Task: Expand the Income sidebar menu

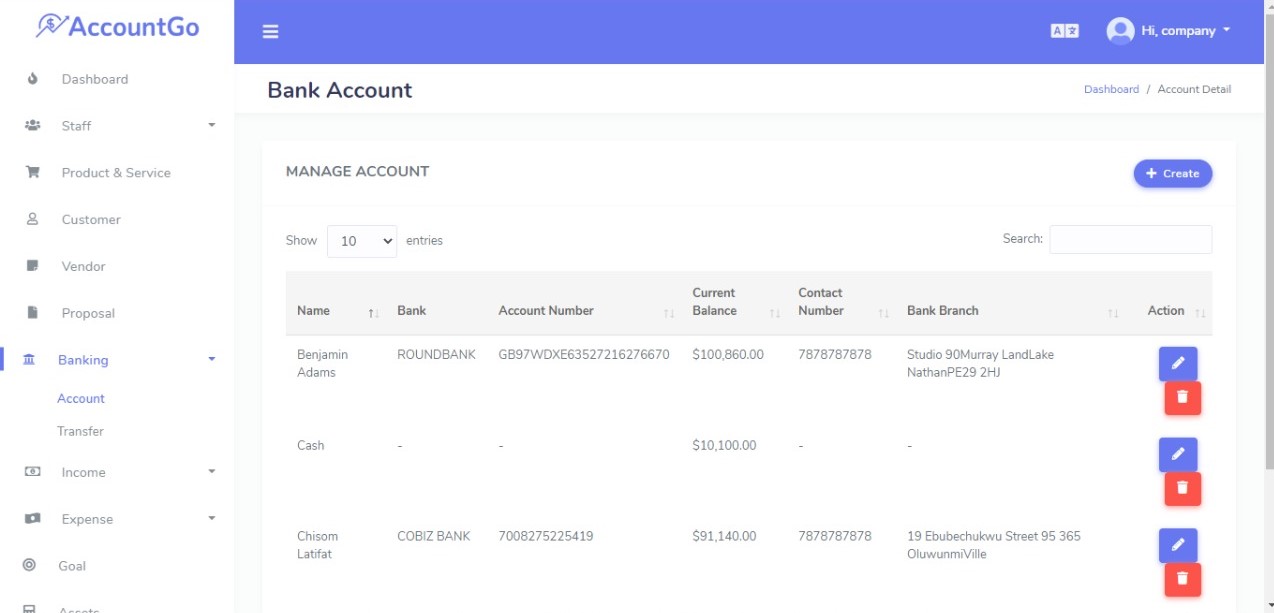Action: 117,472
